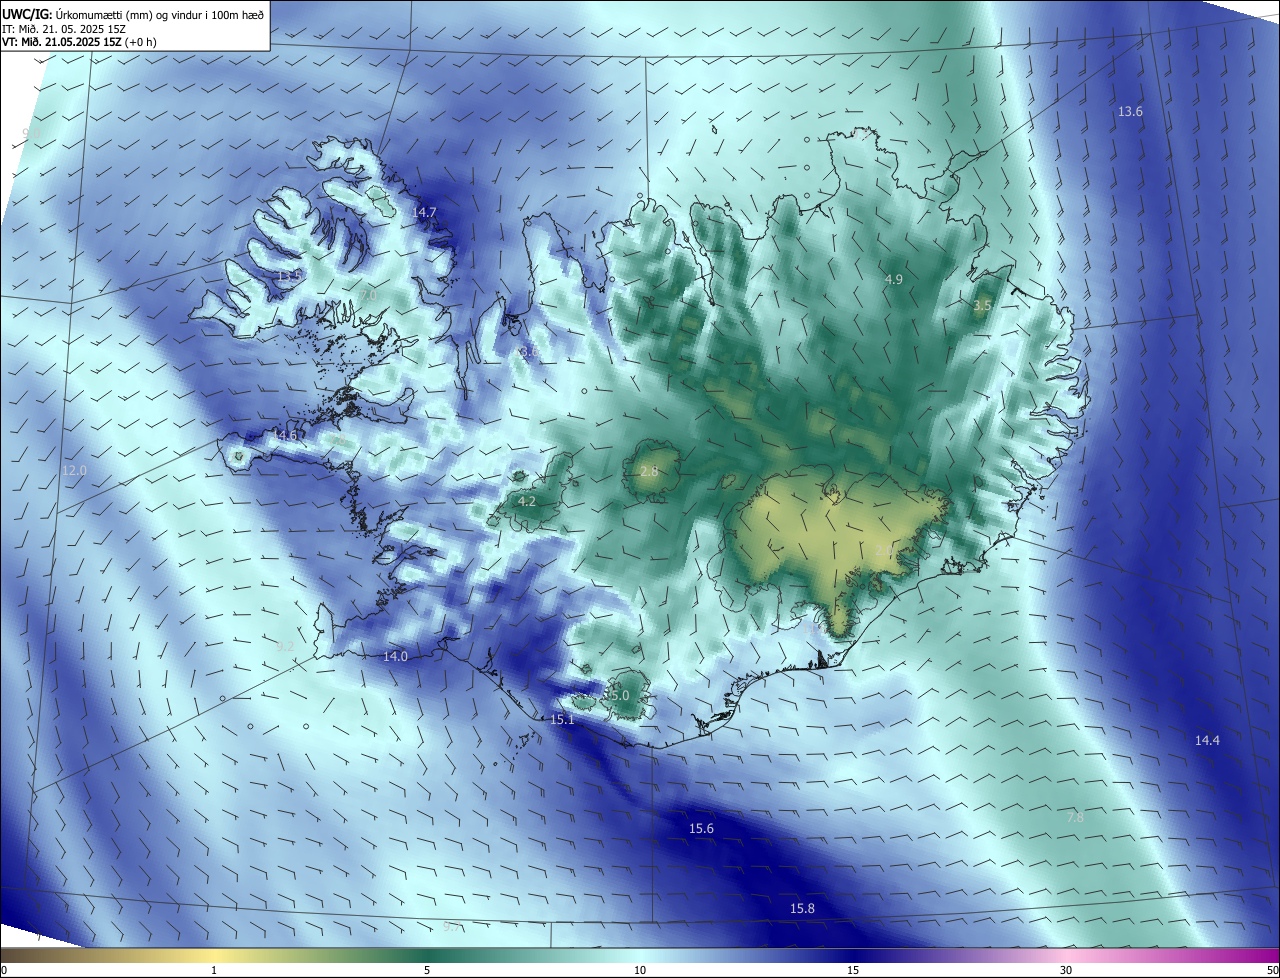
Task: Click the colorbar tick label 5
Action: pos(427,970)
